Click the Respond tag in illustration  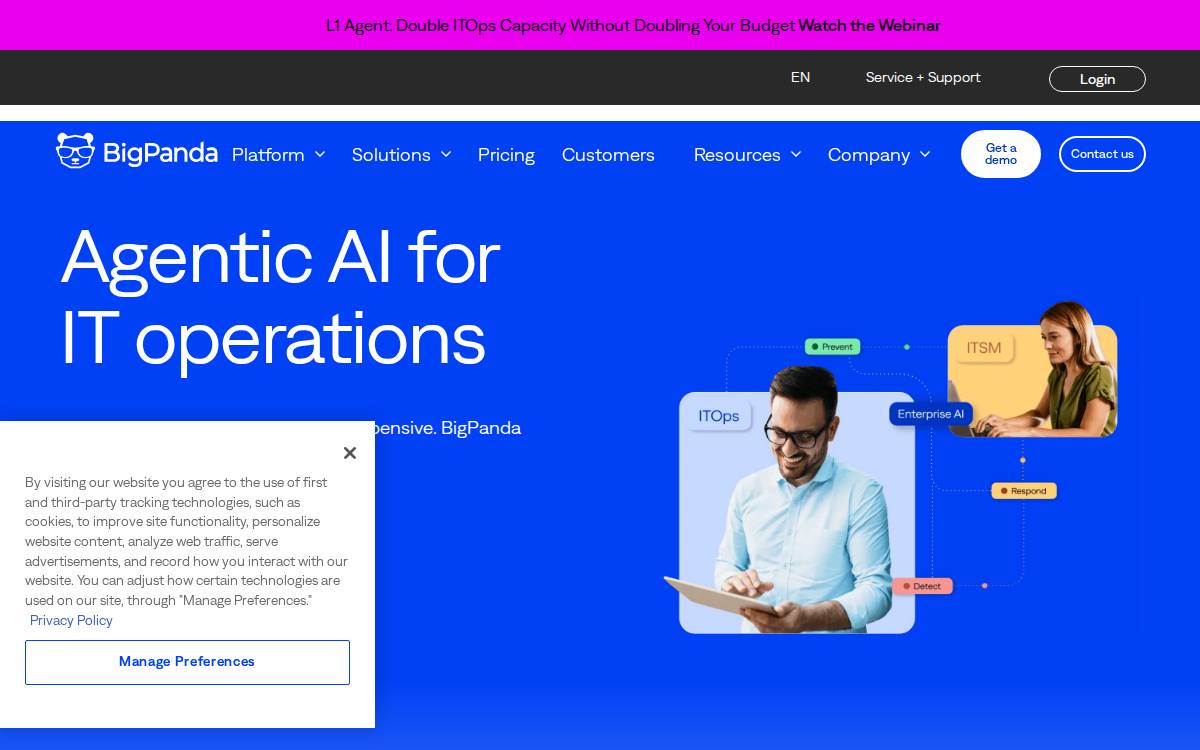1024,491
